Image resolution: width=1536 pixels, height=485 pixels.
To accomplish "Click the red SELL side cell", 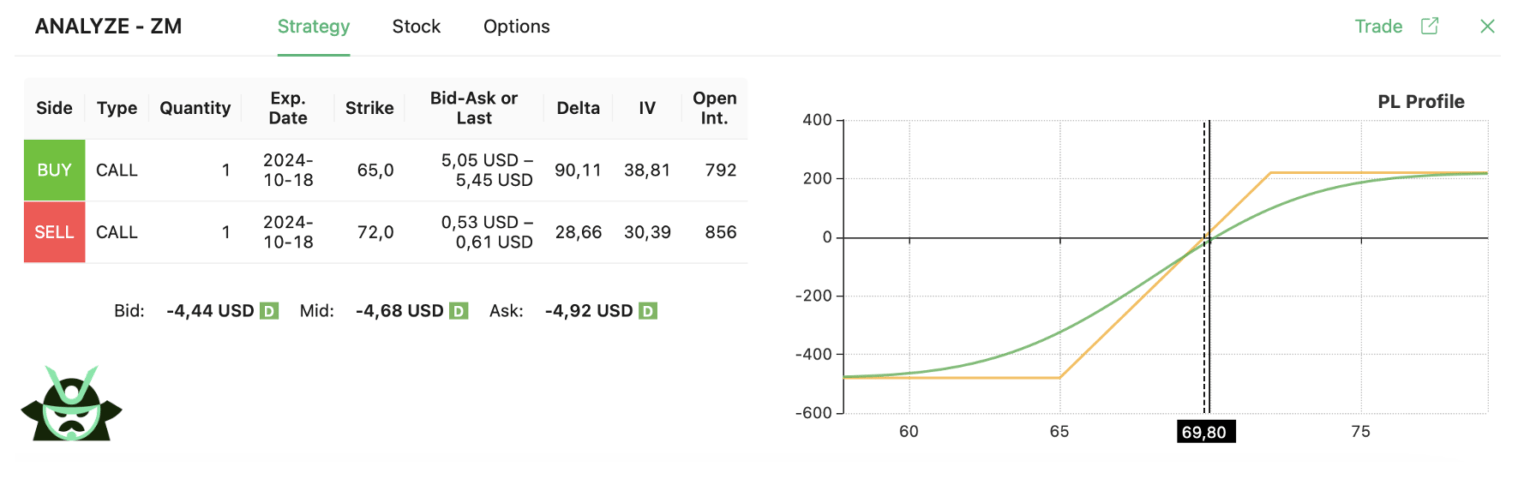I will [x=54, y=232].
